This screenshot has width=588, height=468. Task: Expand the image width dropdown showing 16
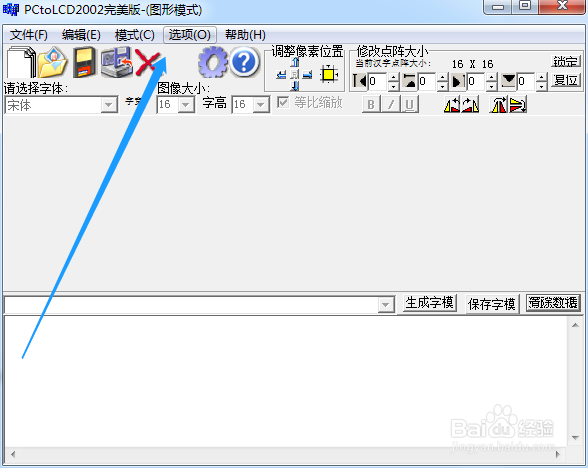(x=186, y=105)
